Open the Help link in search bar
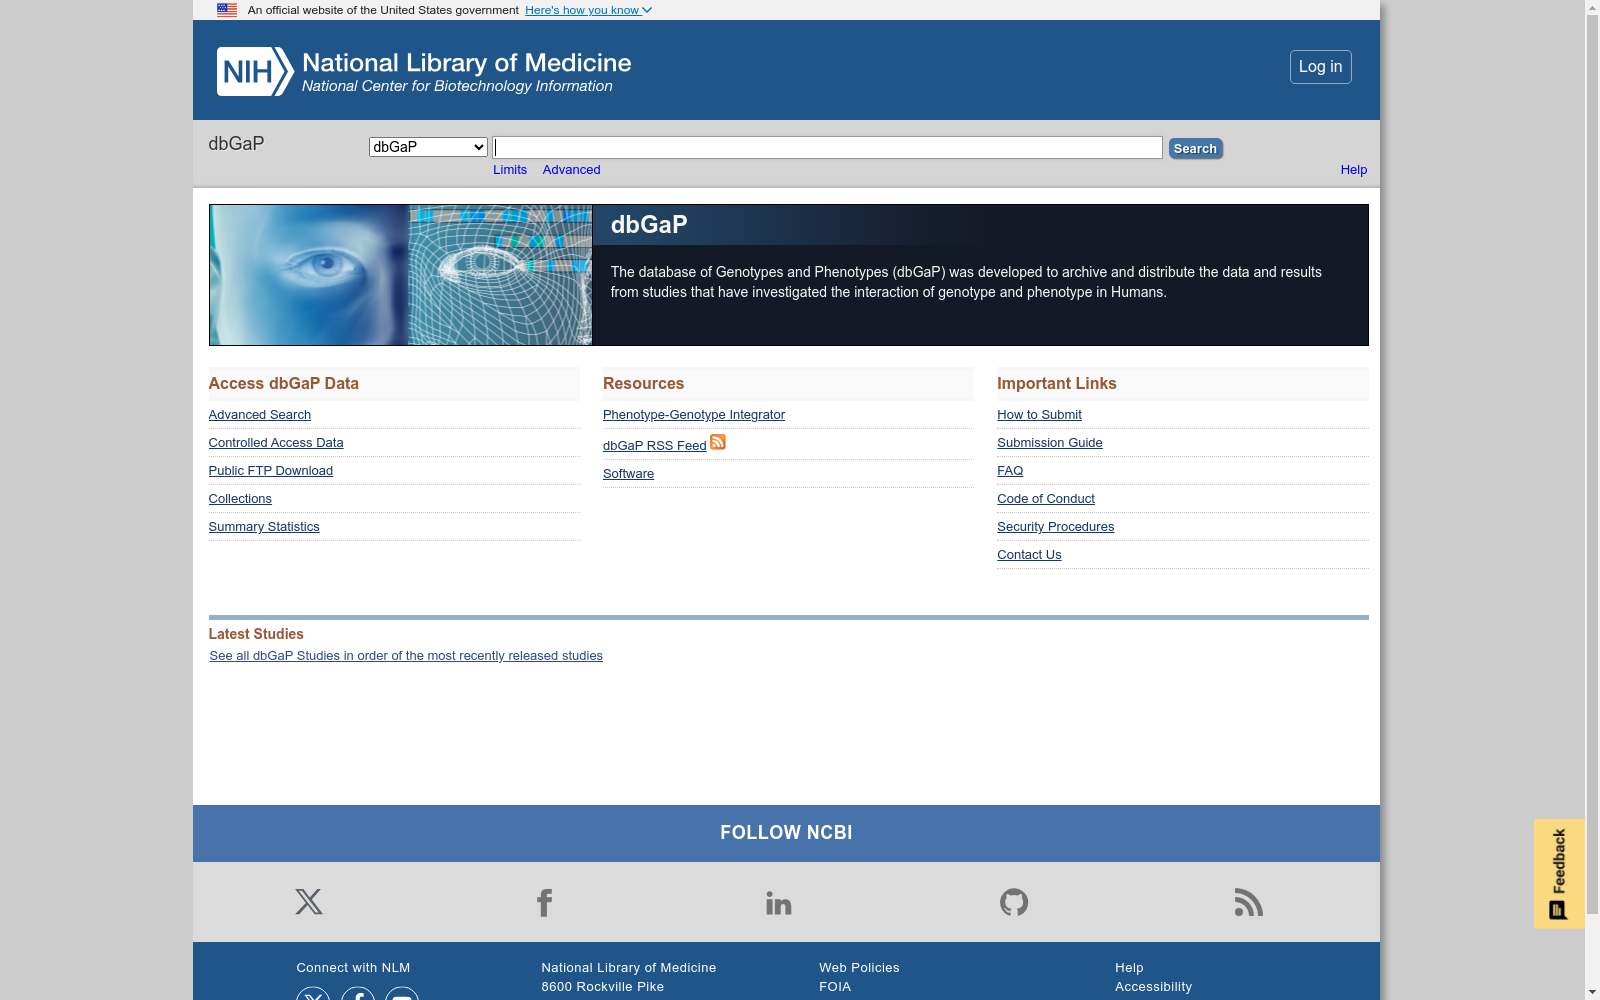This screenshot has width=1600, height=1000. click(1353, 170)
